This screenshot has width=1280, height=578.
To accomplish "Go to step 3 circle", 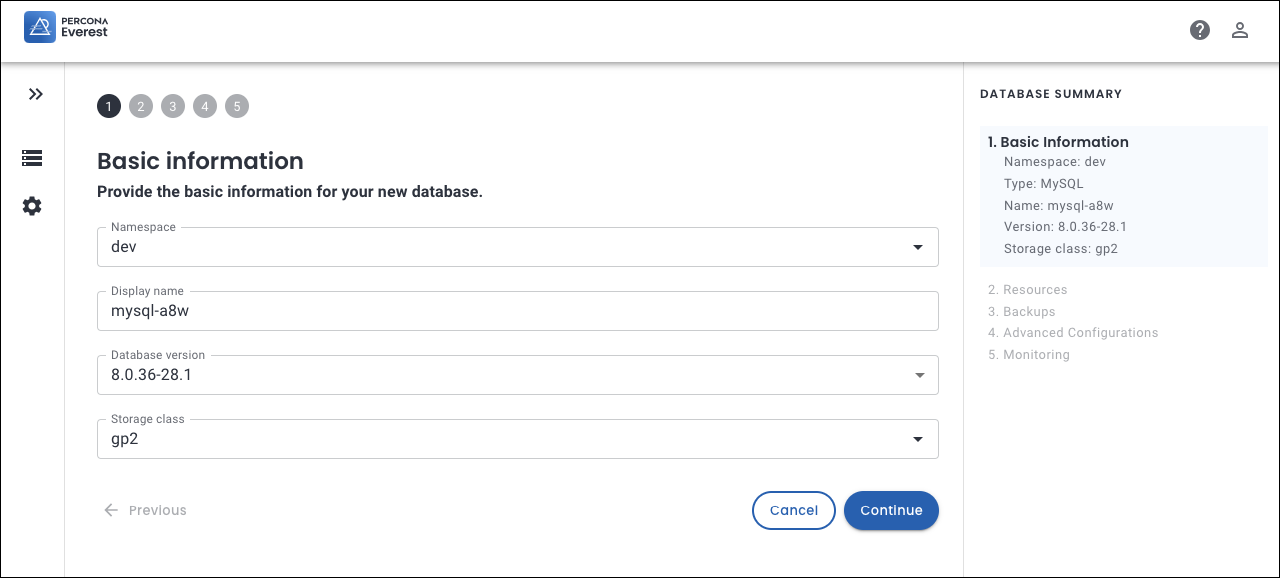I will pyautogui.click(x=173, y=106).
